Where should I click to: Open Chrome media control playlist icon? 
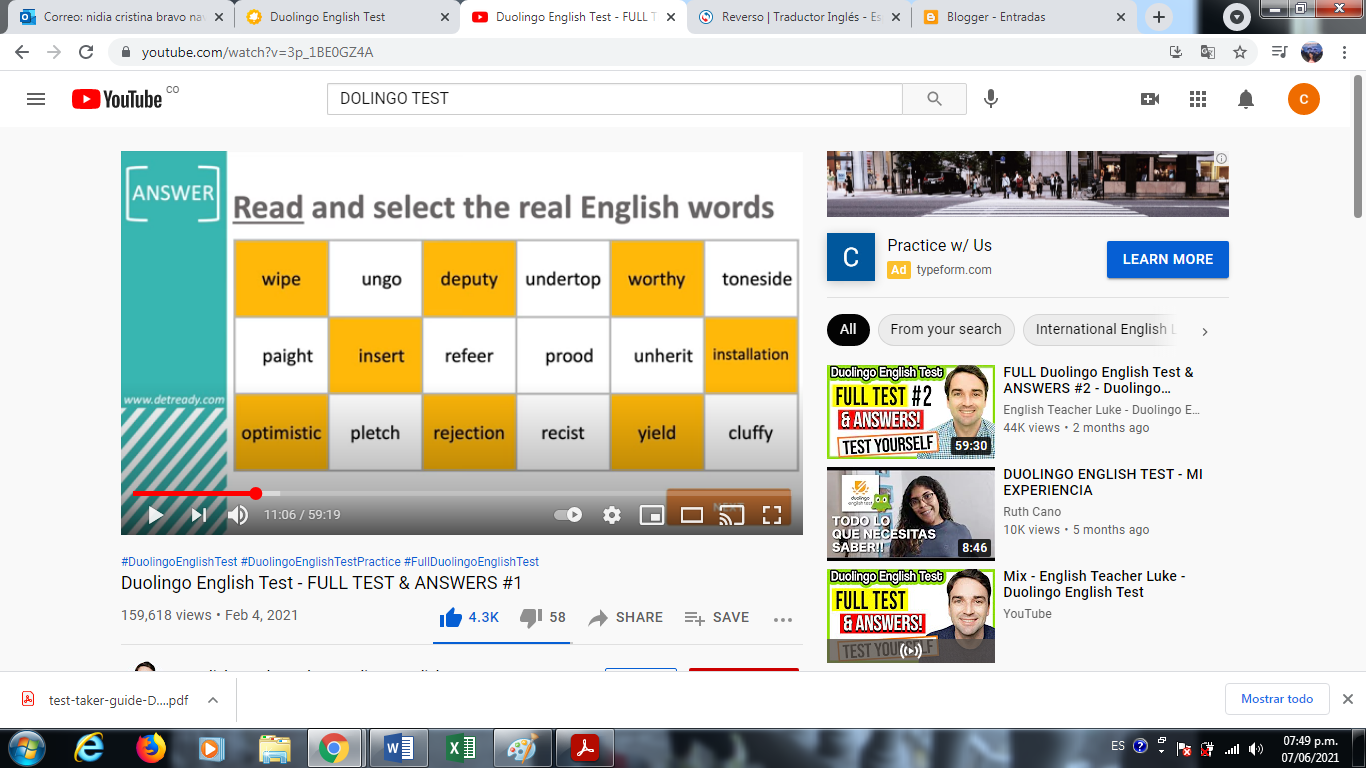click(x=1279, y=52)
